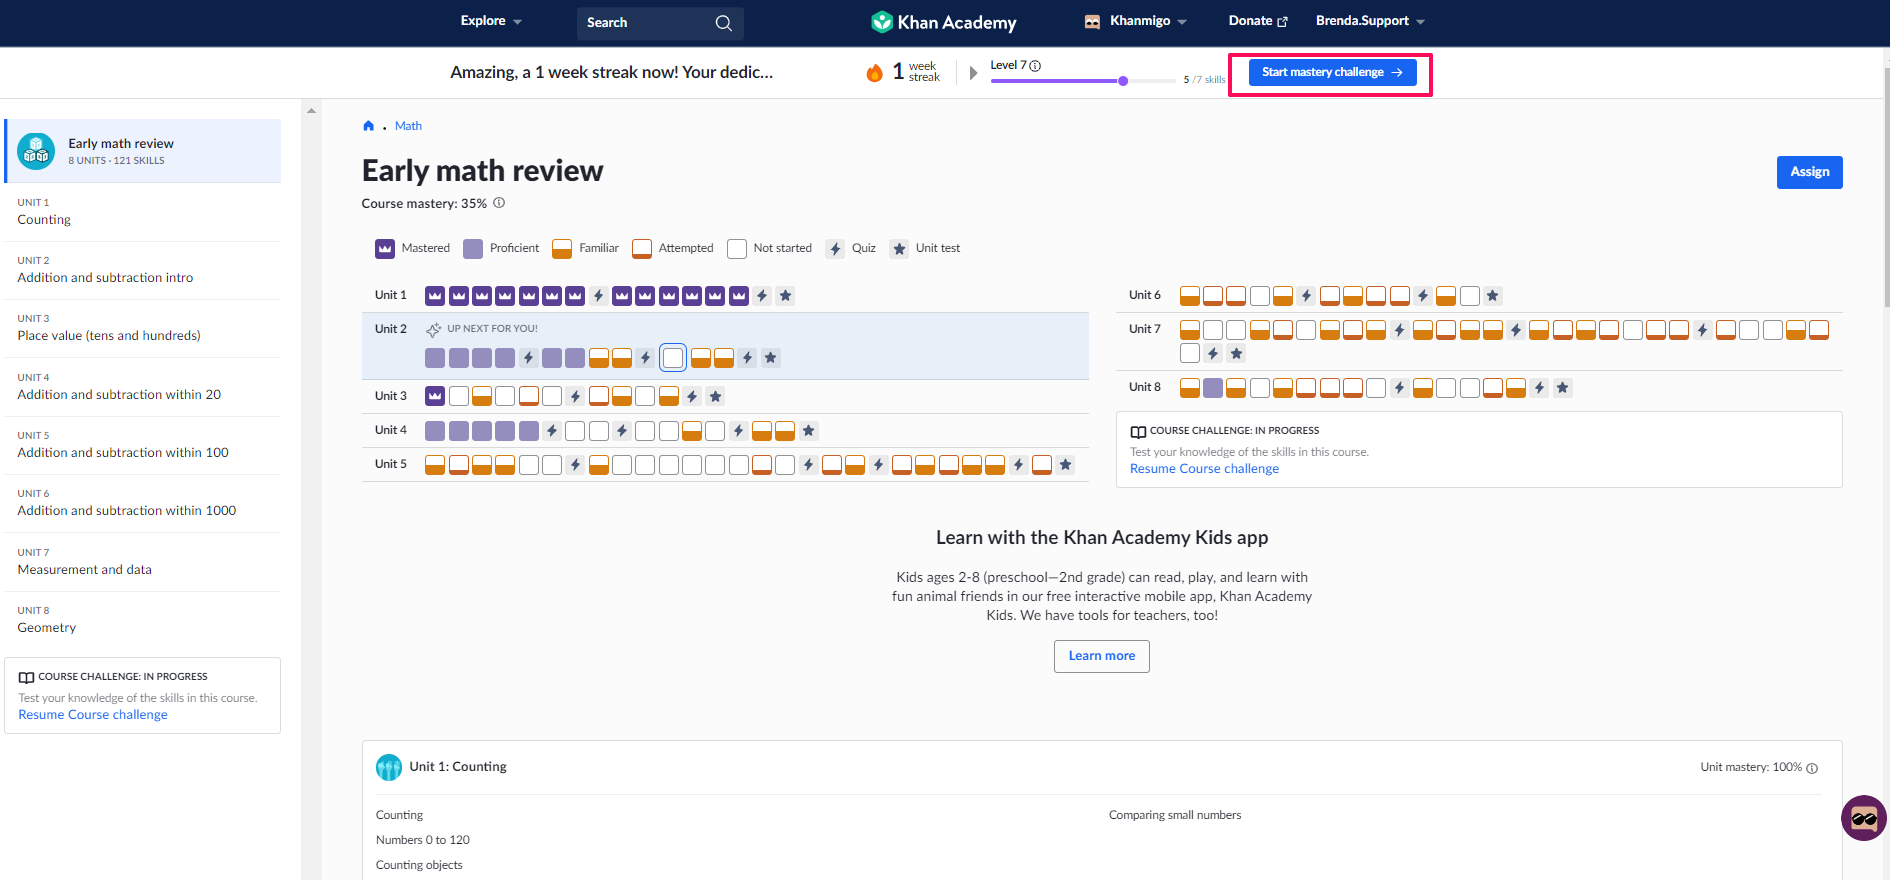1890x880 pixels.
Task: Click the Unit 1 Counting section icon
Action: tap(389, 767)
